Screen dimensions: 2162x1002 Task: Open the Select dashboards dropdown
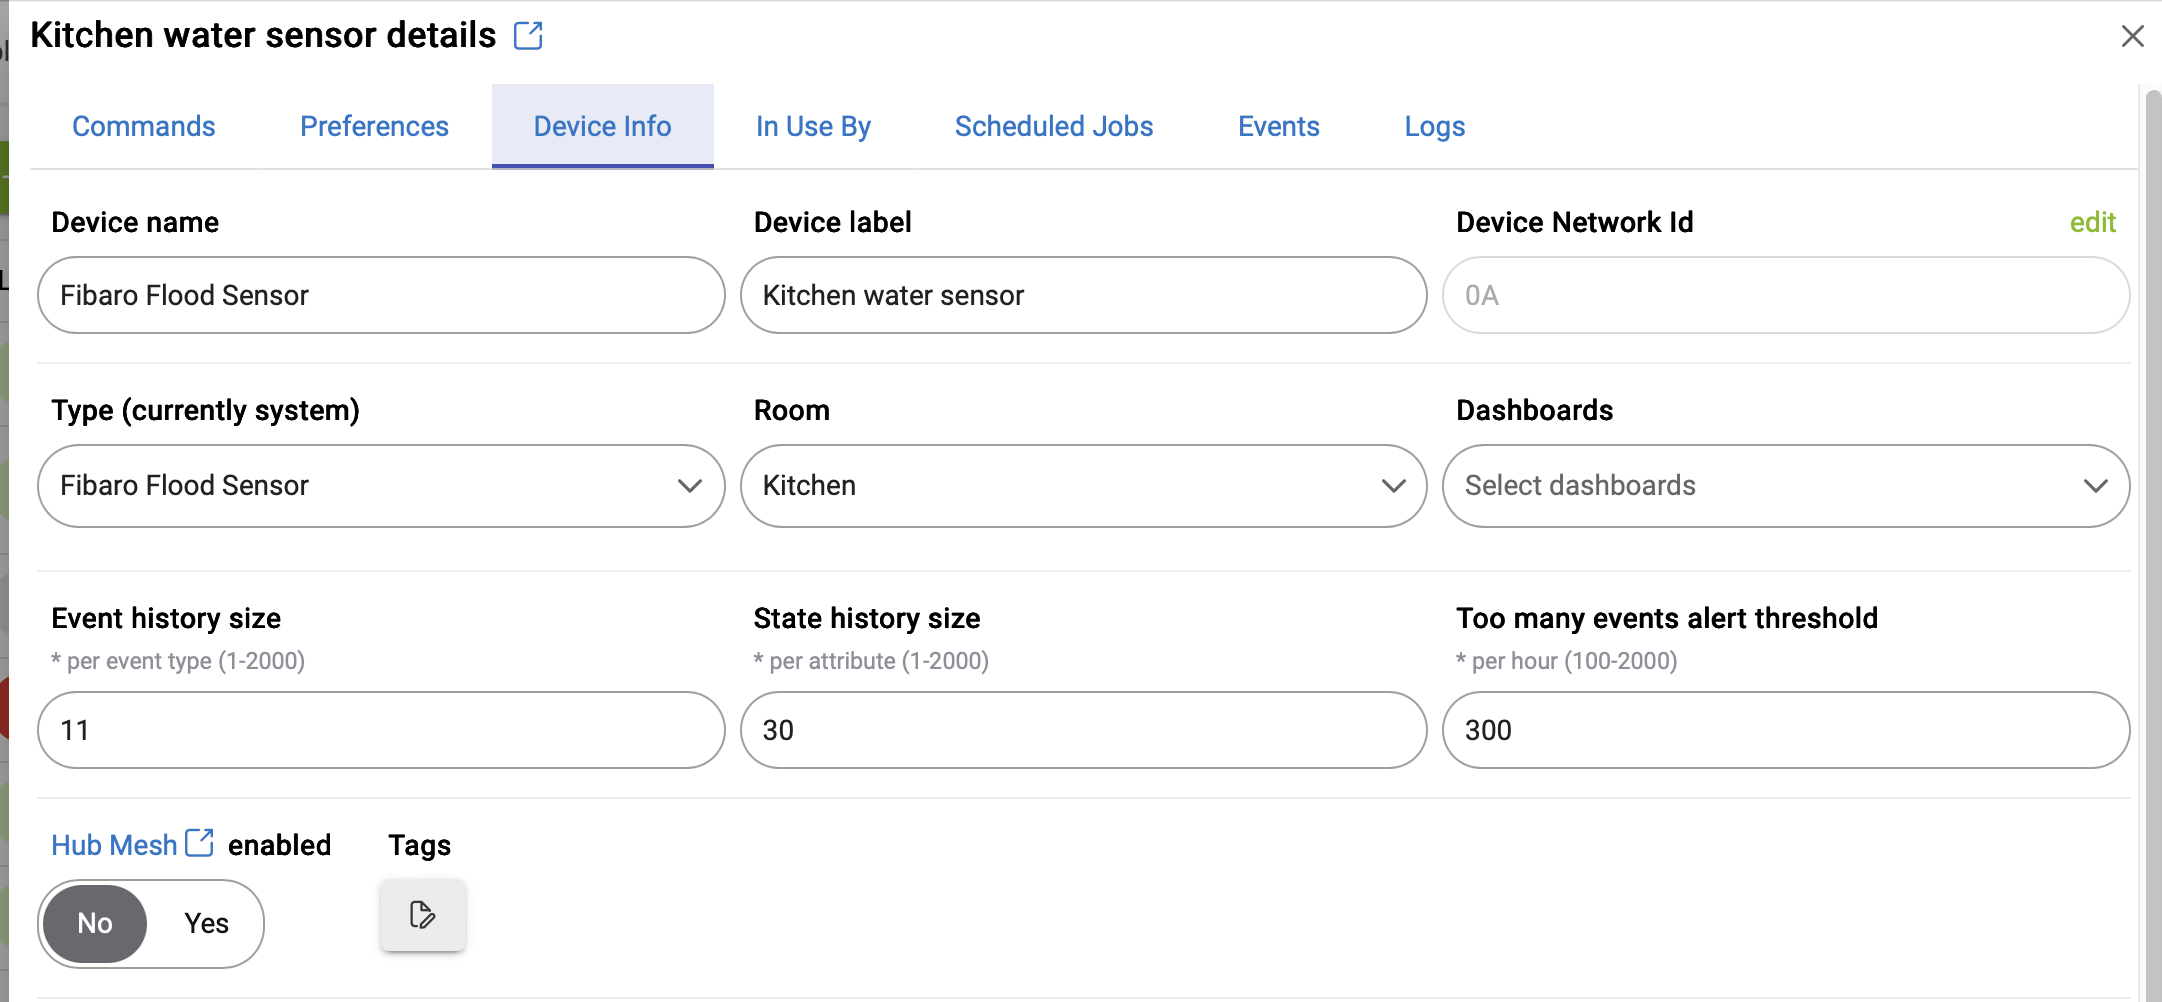pos(1786,486)
